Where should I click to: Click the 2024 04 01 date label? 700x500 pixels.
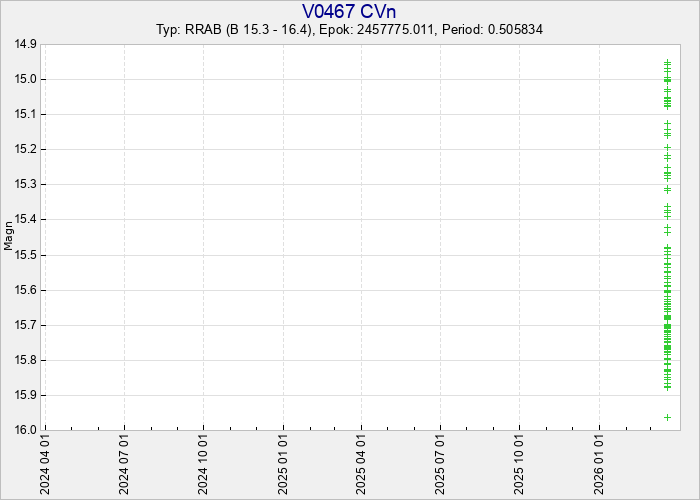point(45,463)
